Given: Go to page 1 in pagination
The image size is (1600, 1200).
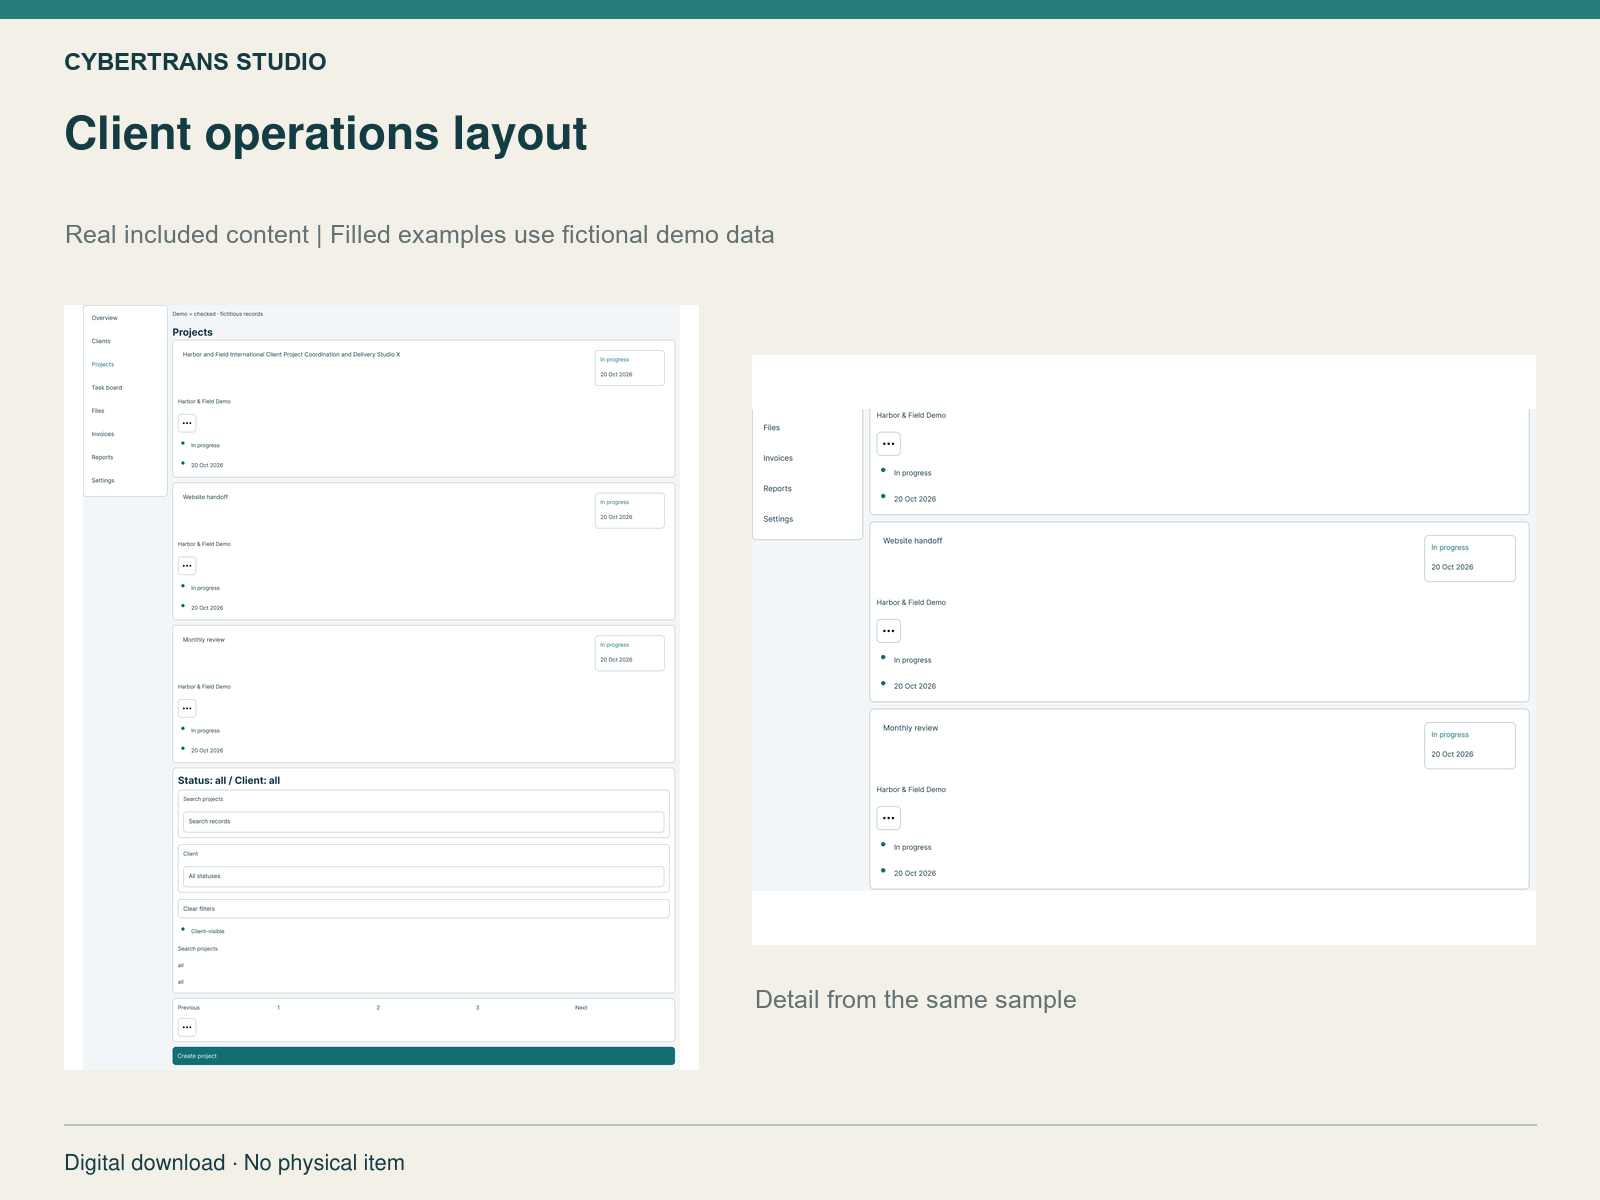Looking at the screenshot, I should [278, 1008].
